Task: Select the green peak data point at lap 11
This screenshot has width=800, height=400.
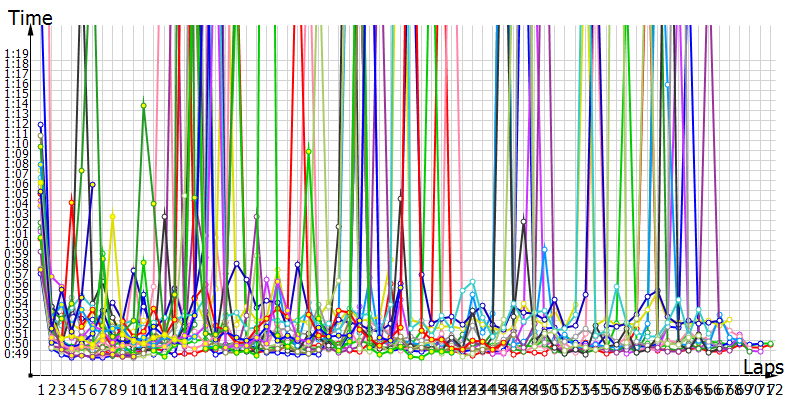Action: 144,105
